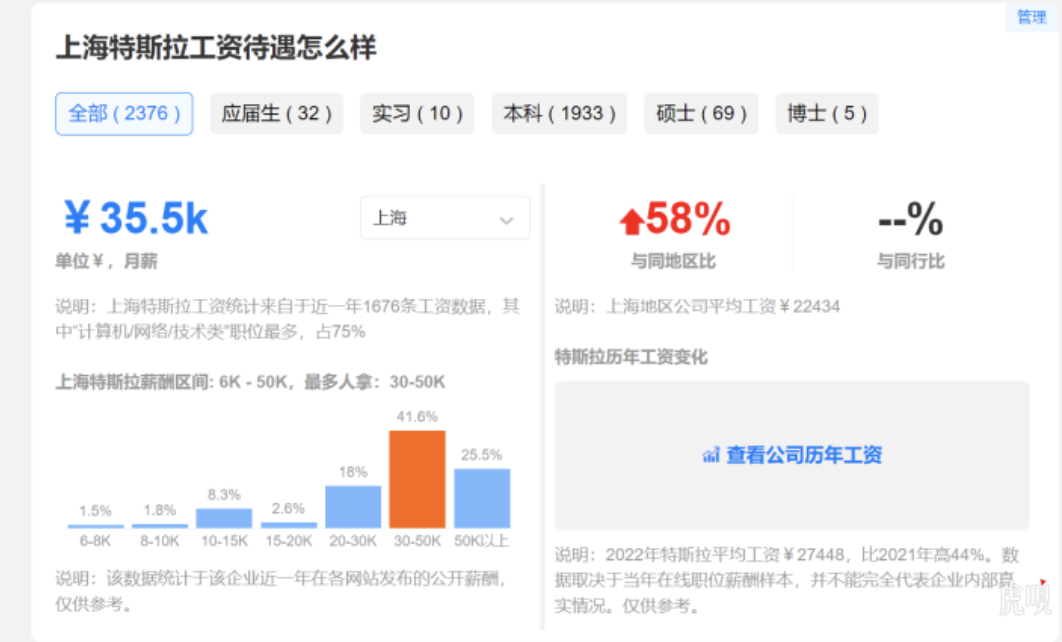Click the 10-15K salary bar
The width and height of the screenshot is (1062, 642).
(224, 518)
